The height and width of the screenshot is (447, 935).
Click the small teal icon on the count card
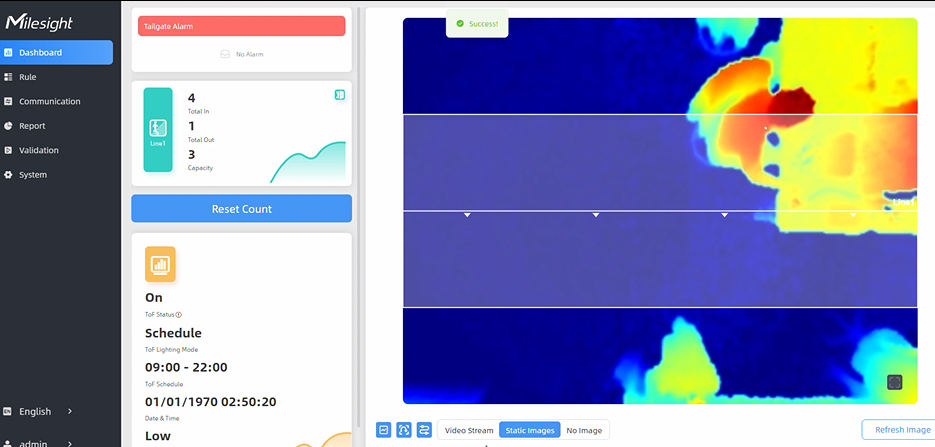(340, 95)
